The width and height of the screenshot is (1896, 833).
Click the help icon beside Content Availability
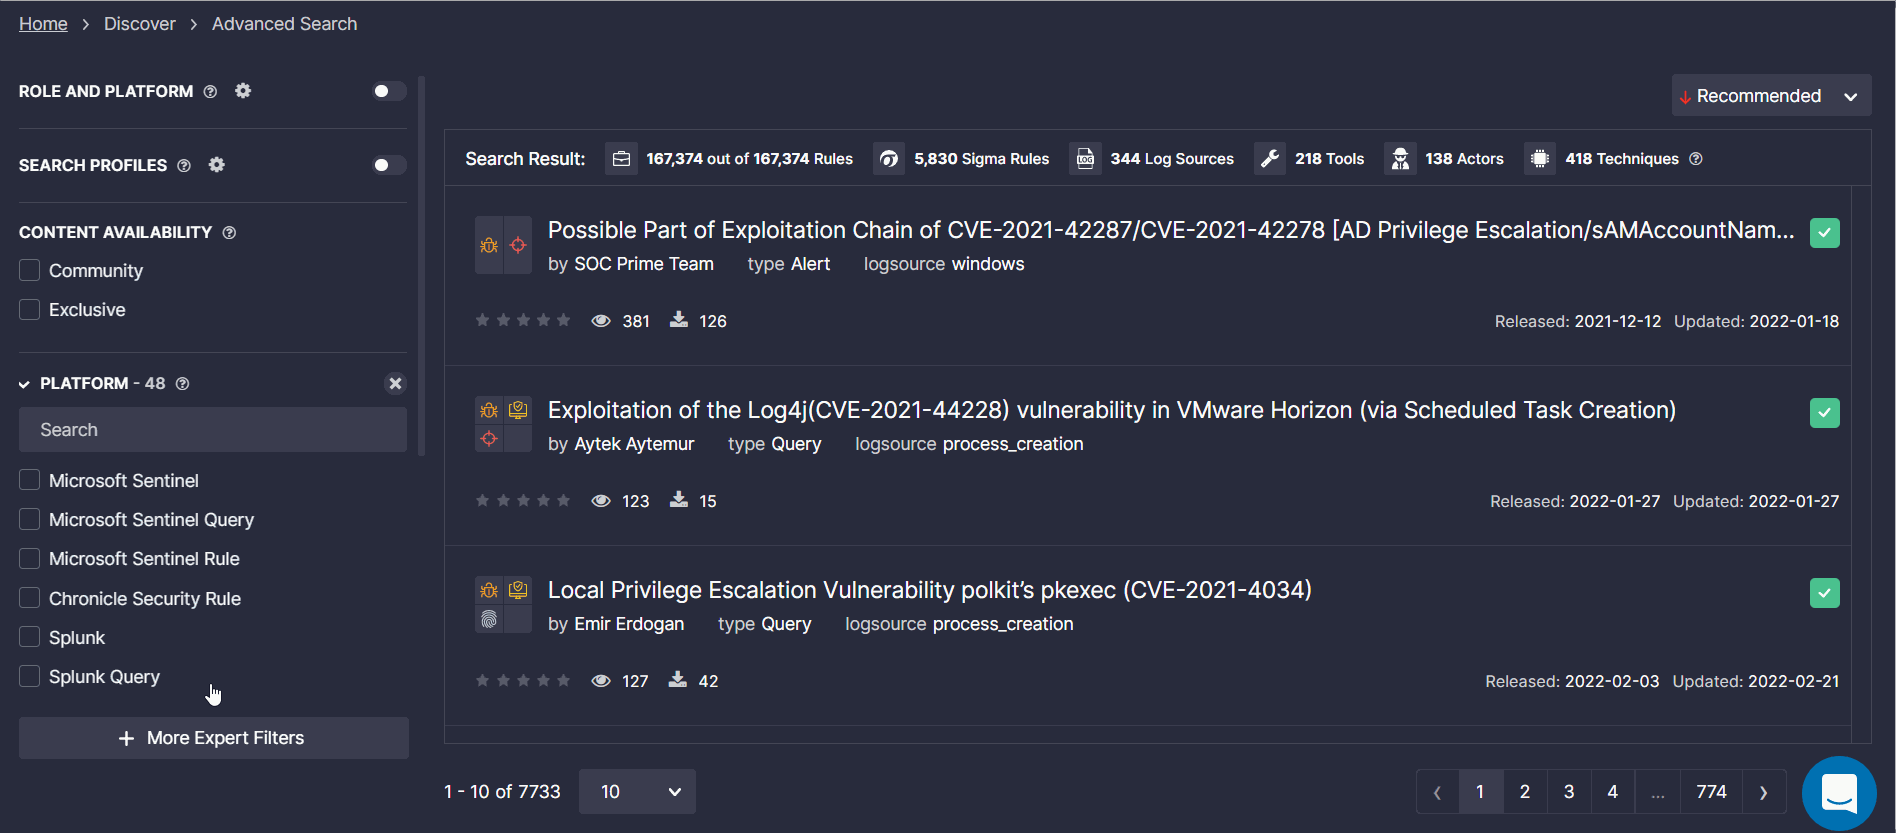tap(229, 232)
